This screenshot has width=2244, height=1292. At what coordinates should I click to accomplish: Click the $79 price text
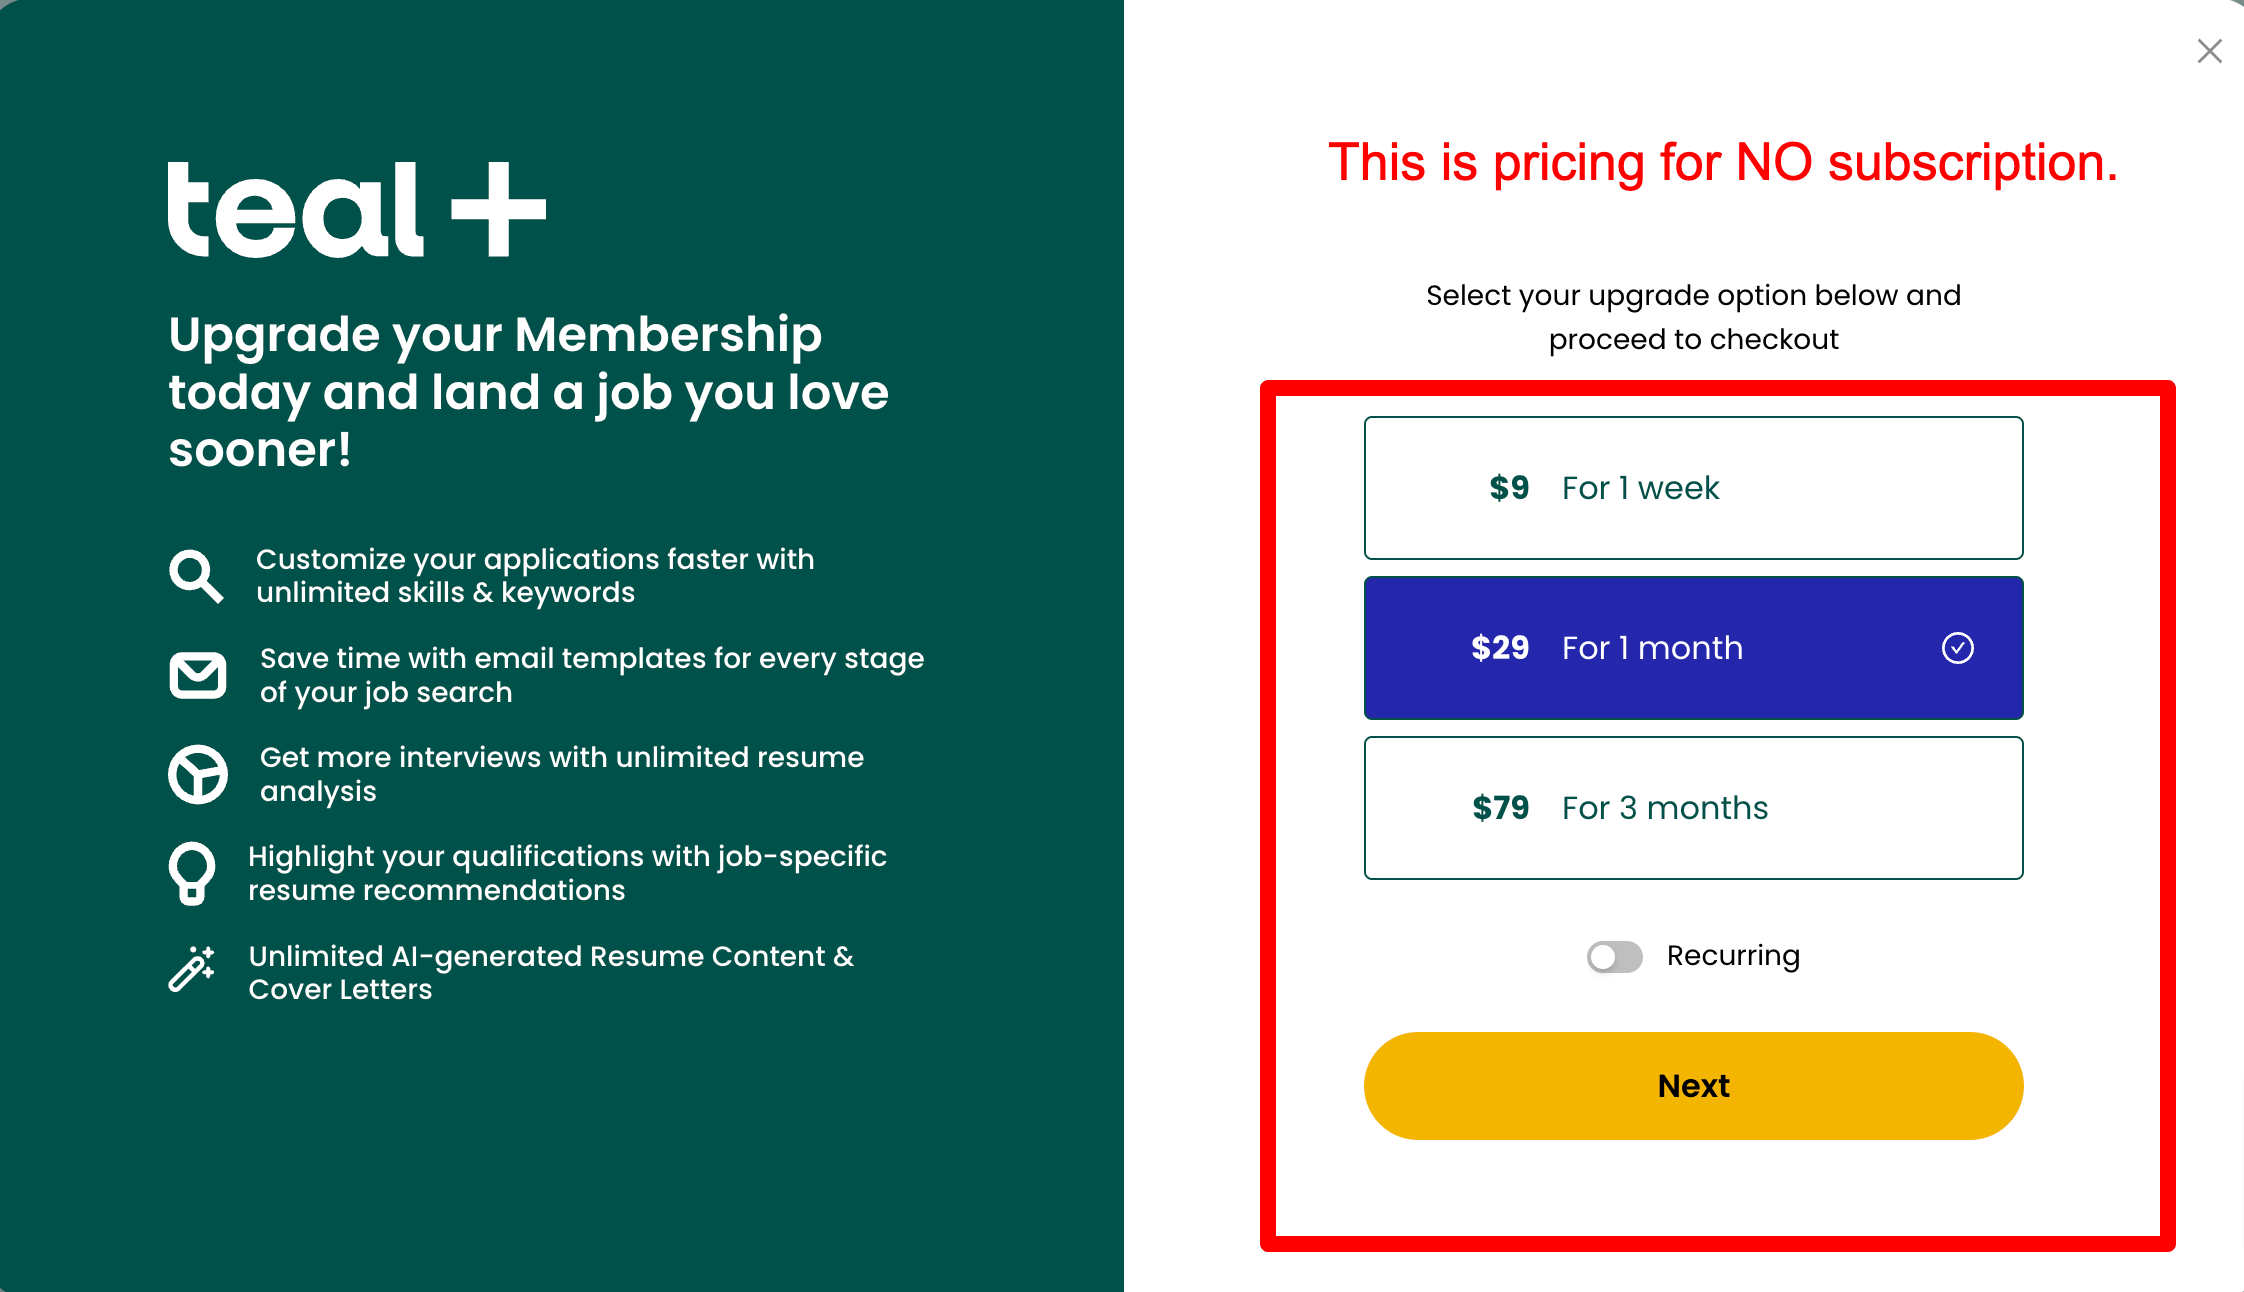(x=1500, y=808)
